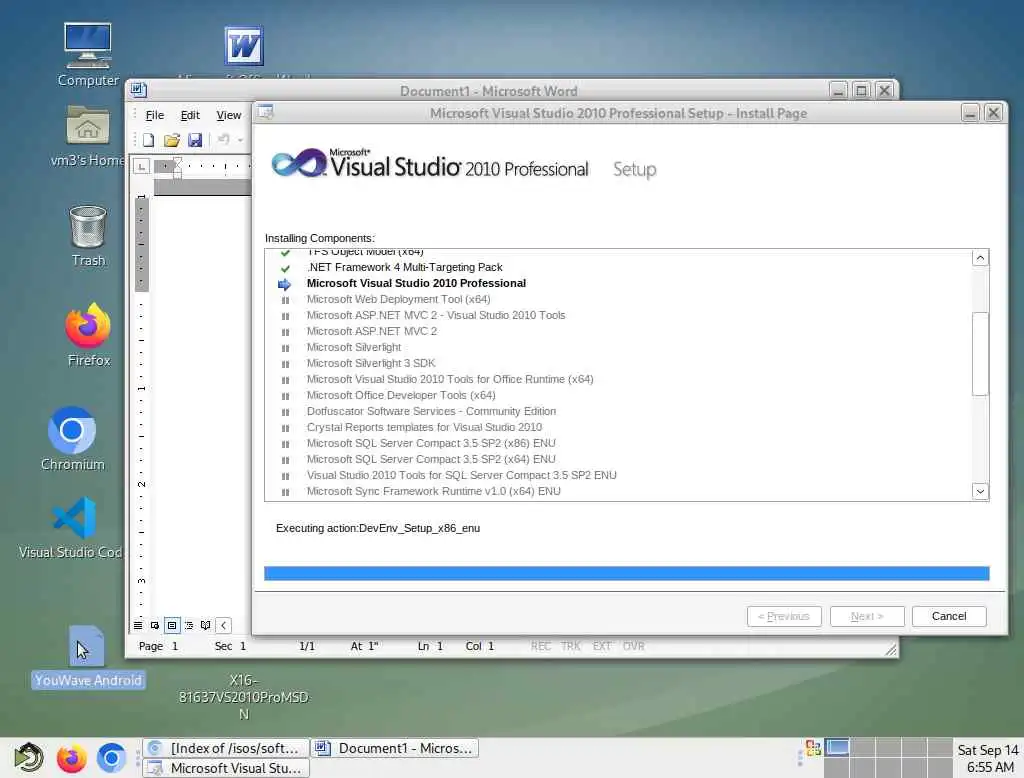Click the clock showing Sat Sep 14

click(988, 758)
